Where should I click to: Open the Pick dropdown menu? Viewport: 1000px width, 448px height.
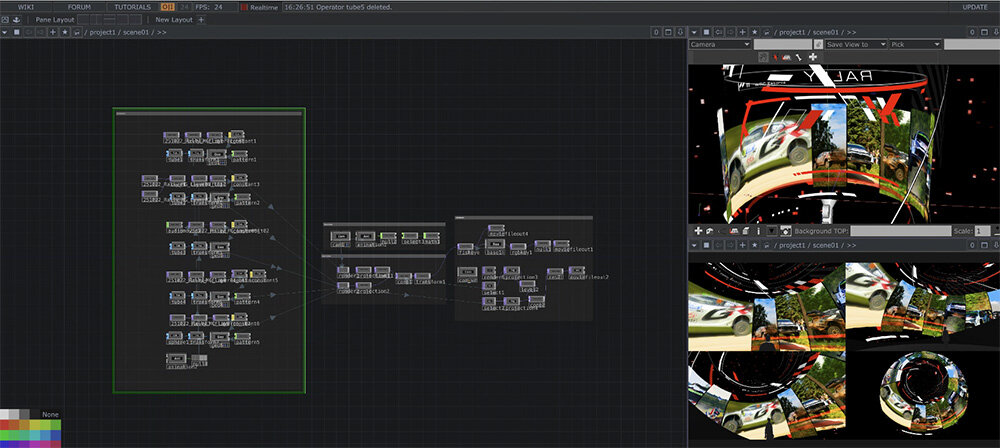[x=916, y=45]
